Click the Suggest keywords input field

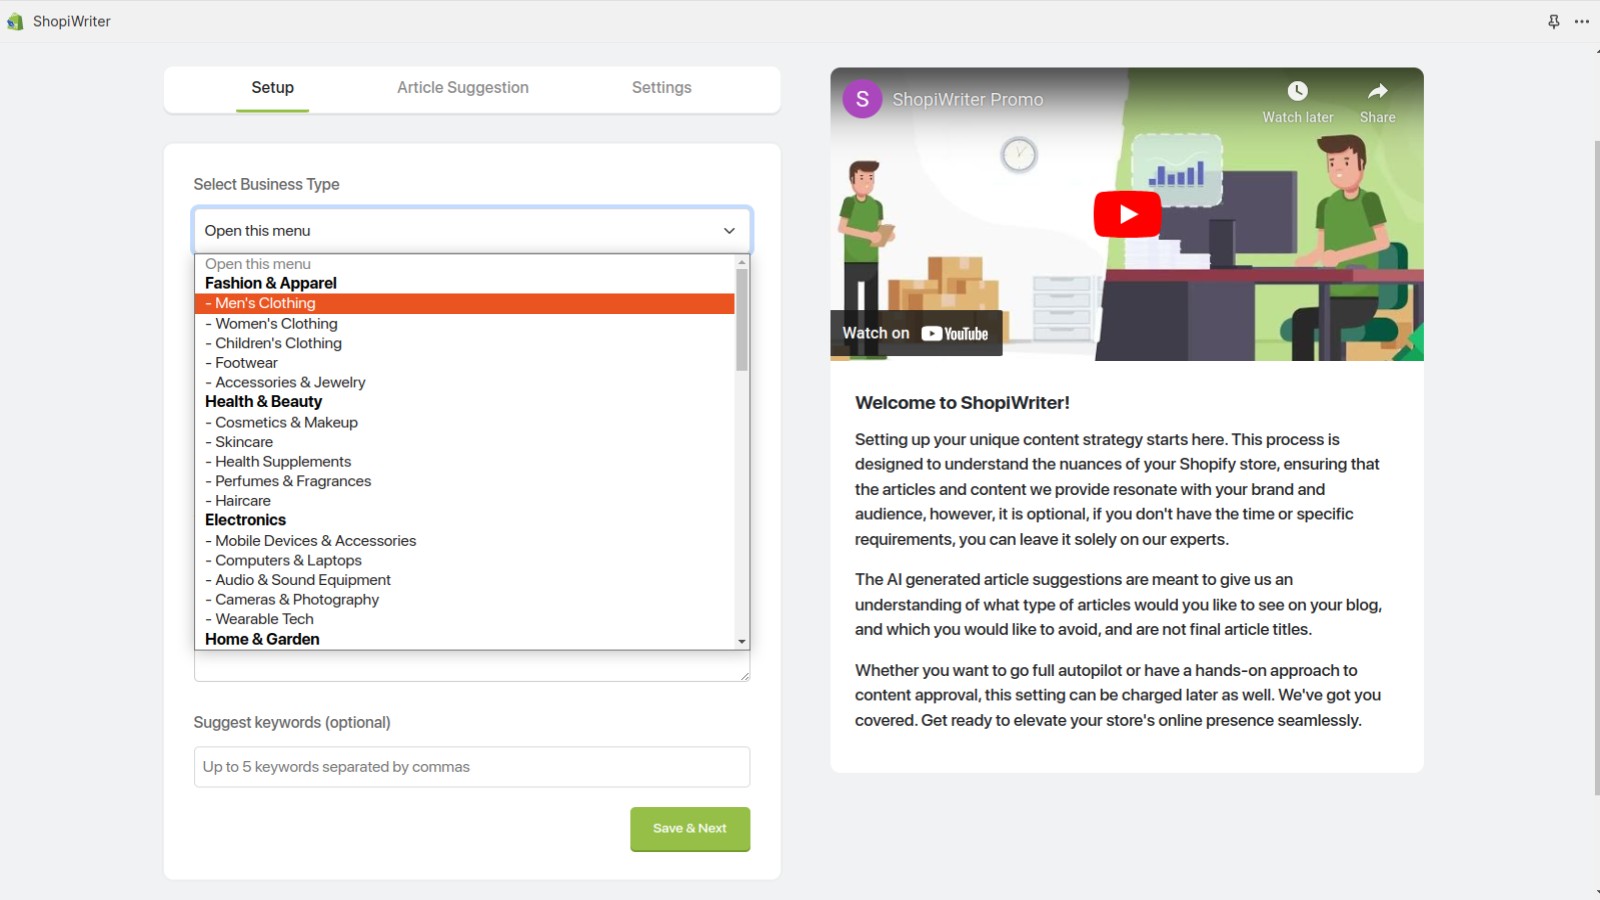point(472,767)
